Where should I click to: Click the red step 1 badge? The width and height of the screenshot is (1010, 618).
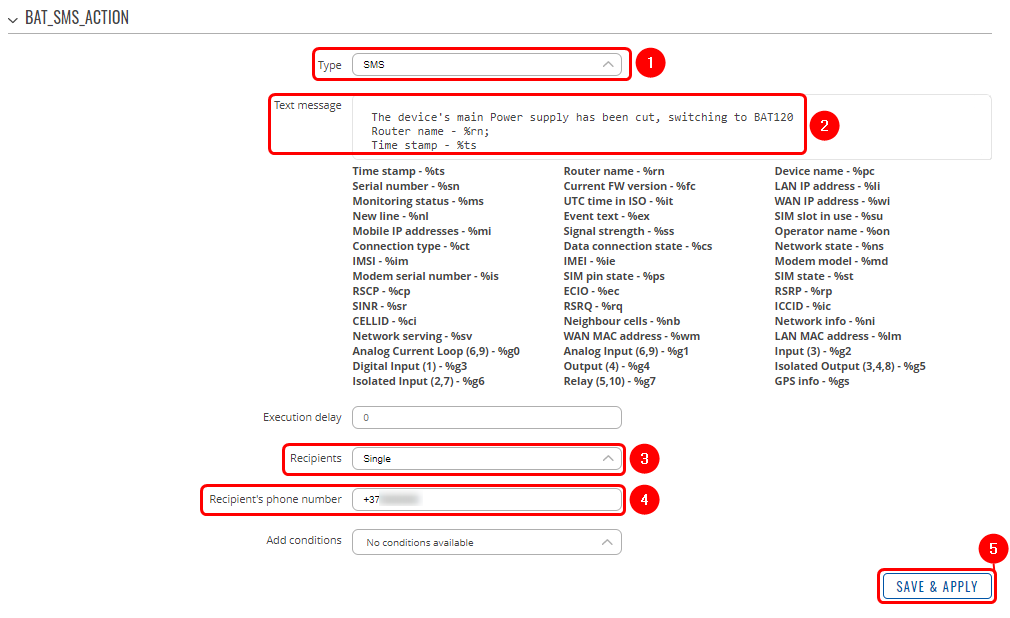point(650,64)
